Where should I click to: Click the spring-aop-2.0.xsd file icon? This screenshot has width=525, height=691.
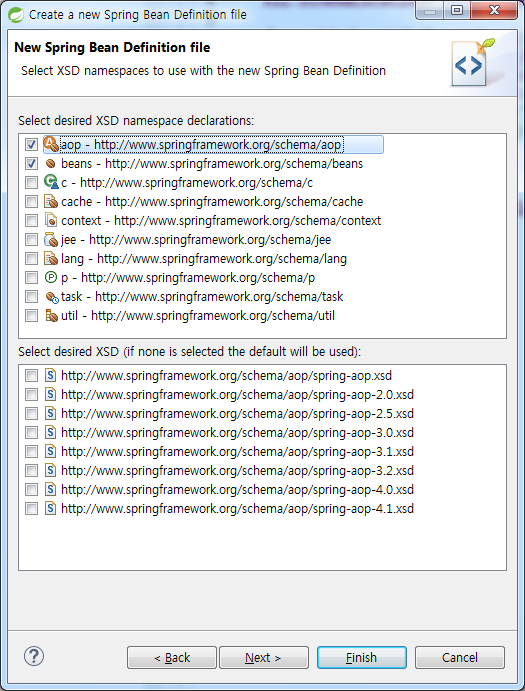click(51, 394)
